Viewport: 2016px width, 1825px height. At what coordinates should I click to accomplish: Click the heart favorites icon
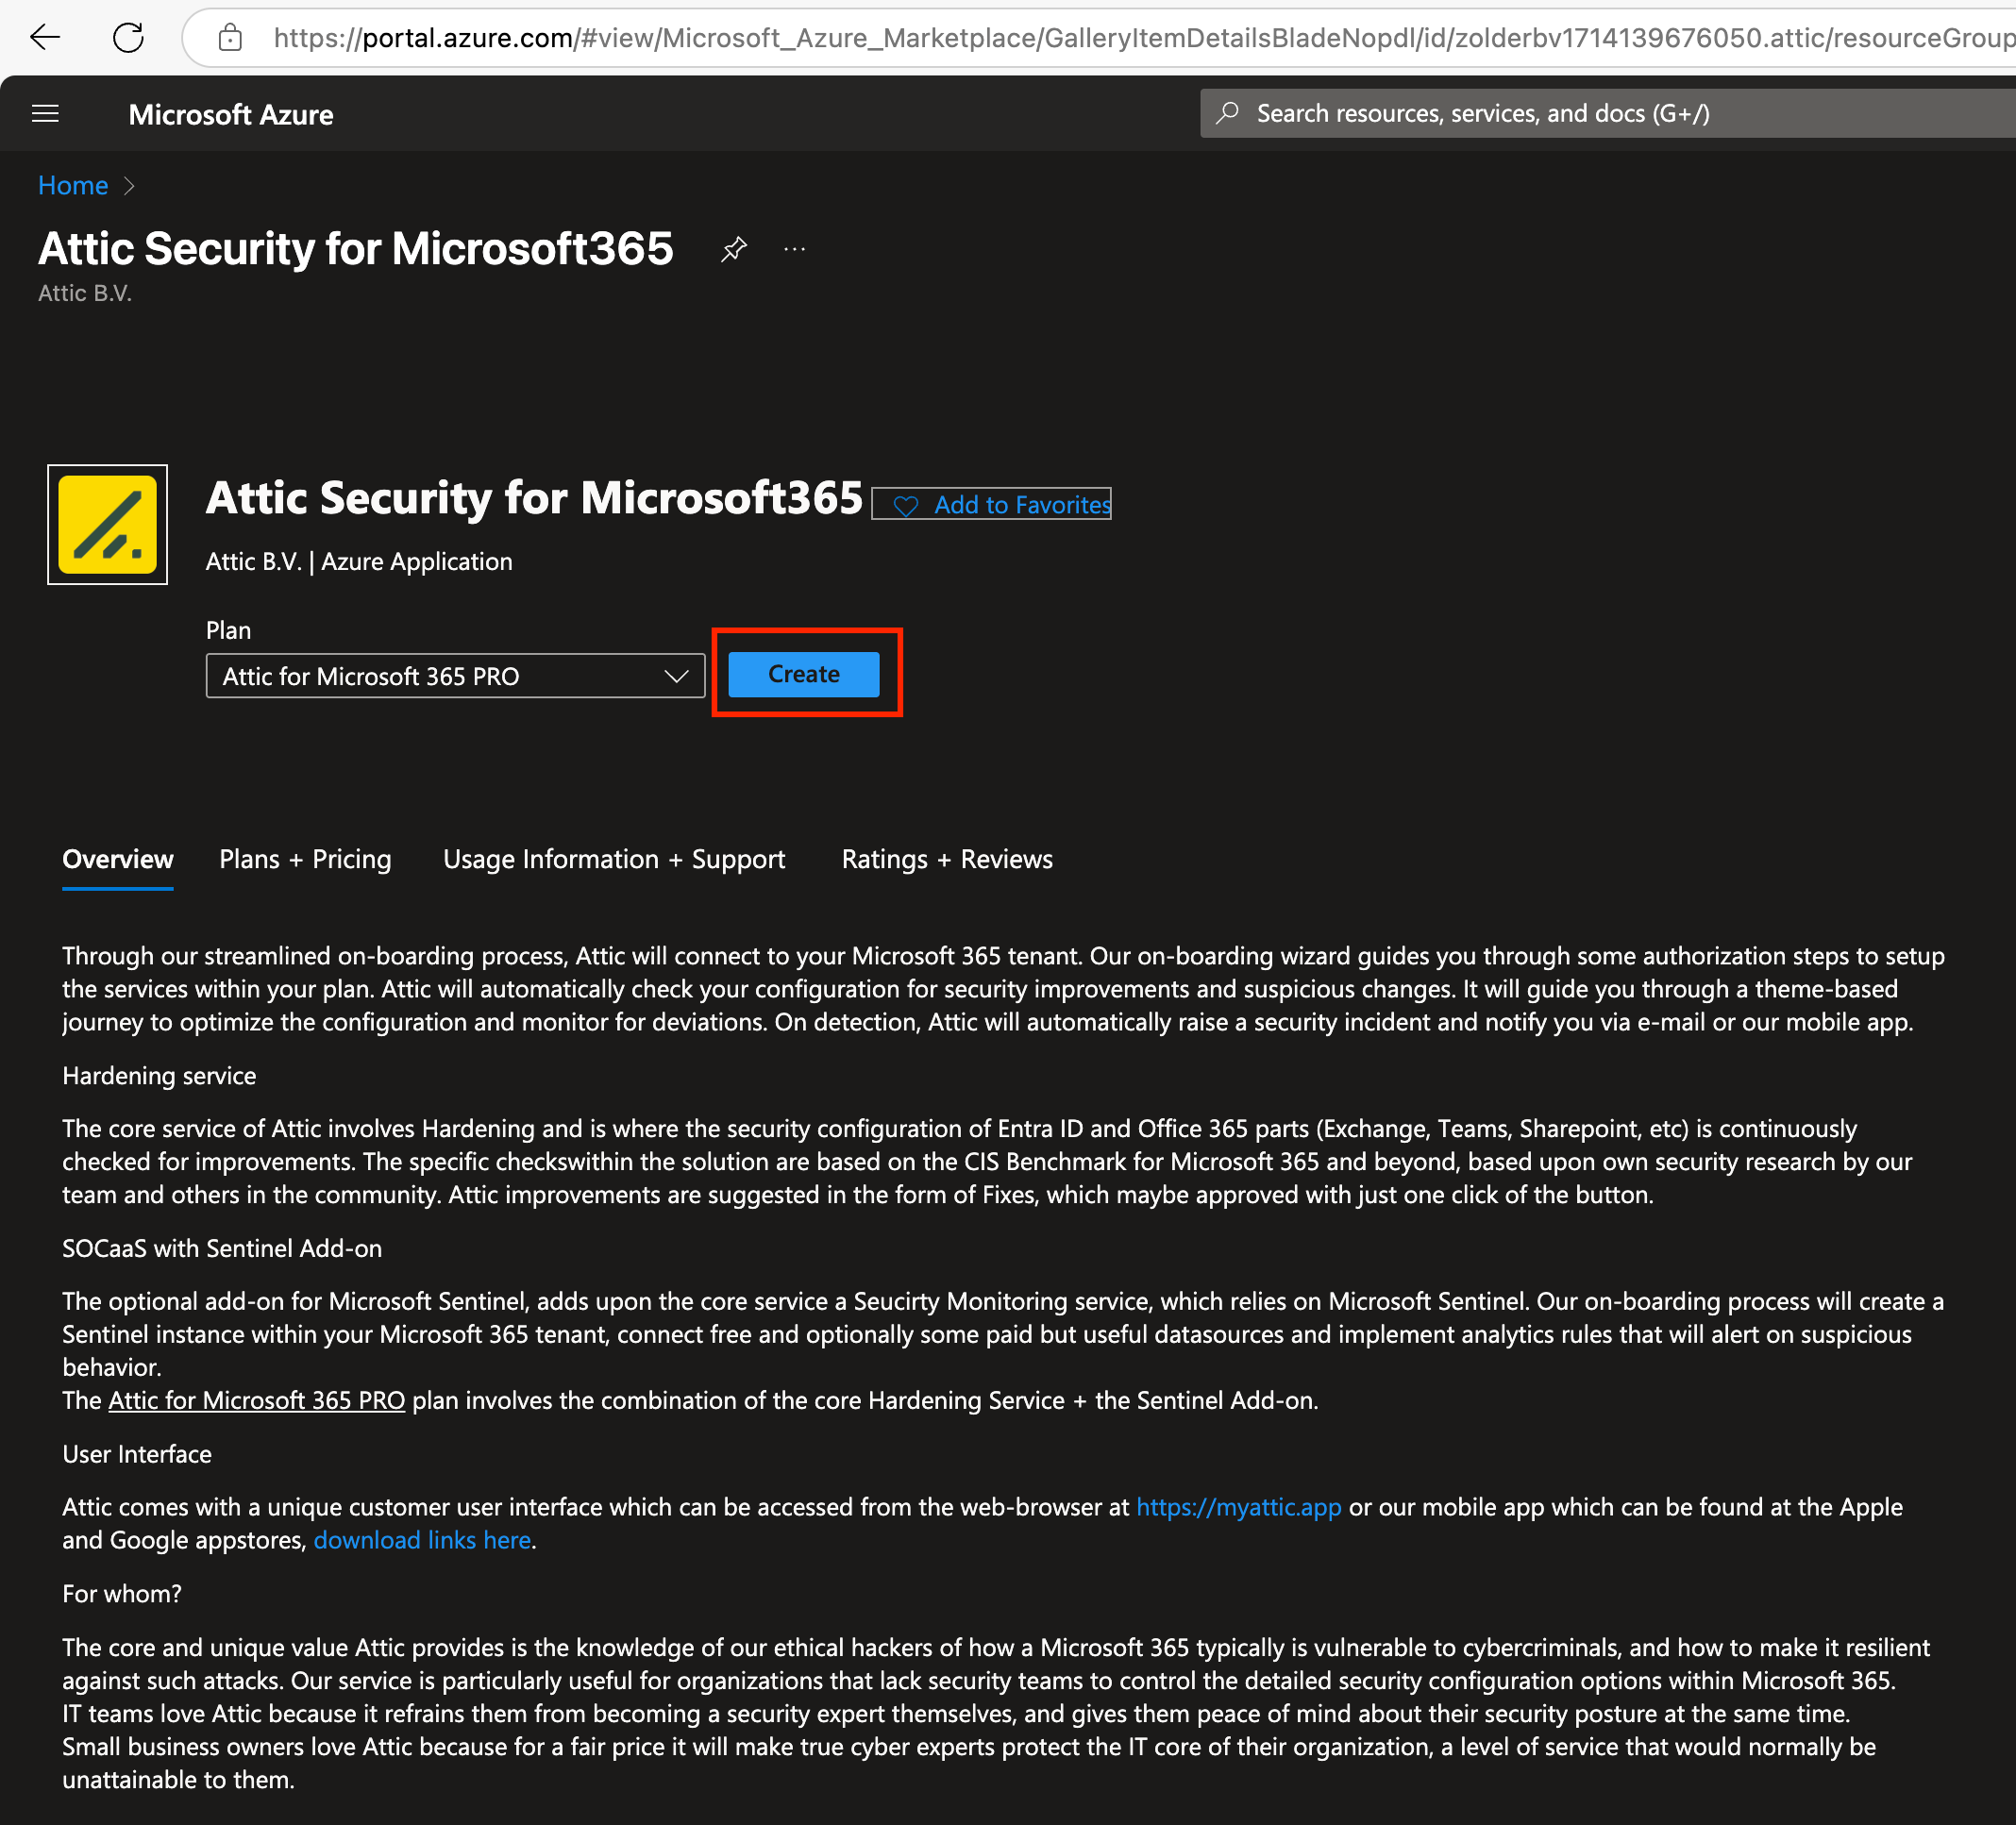906,506
